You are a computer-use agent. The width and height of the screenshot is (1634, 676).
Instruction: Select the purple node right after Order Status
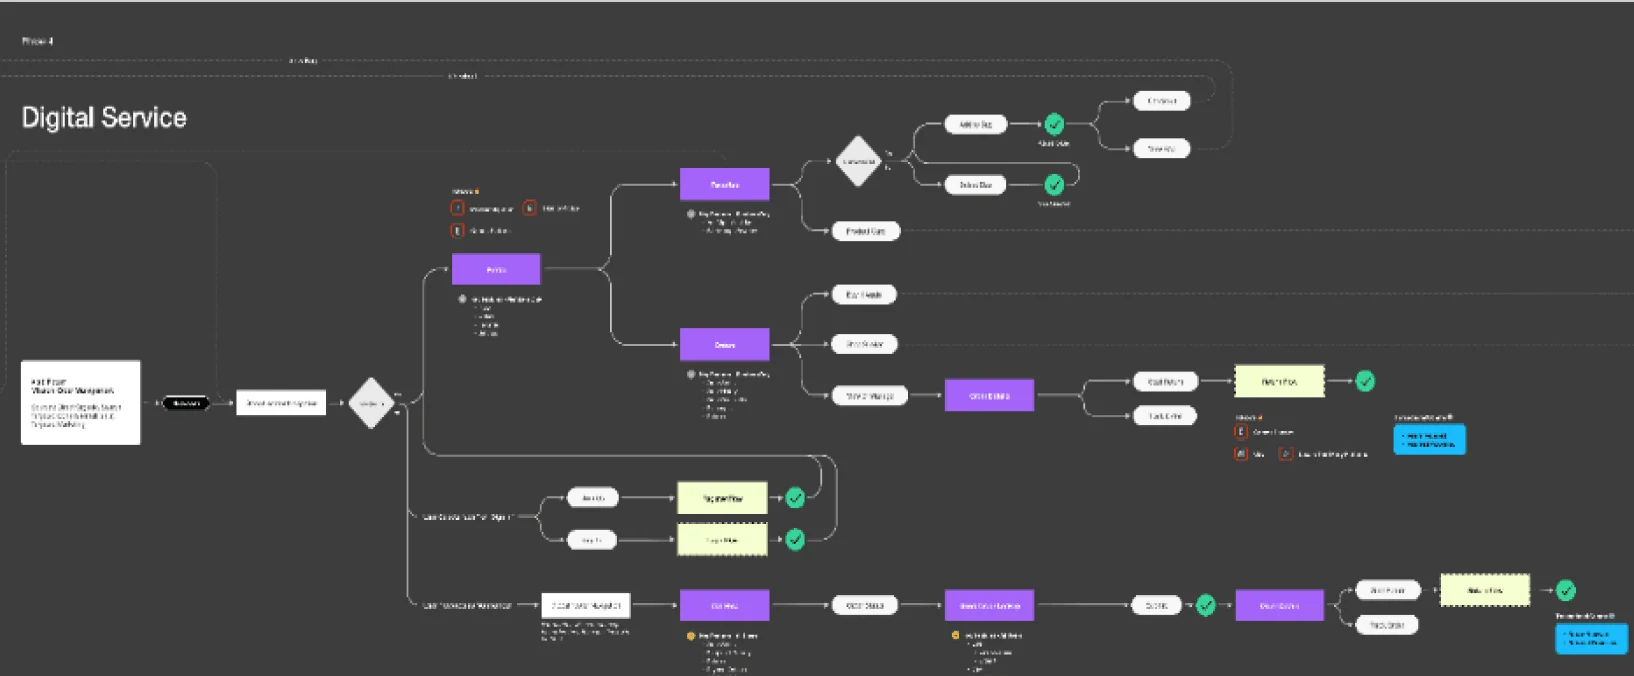pos(989,605)
